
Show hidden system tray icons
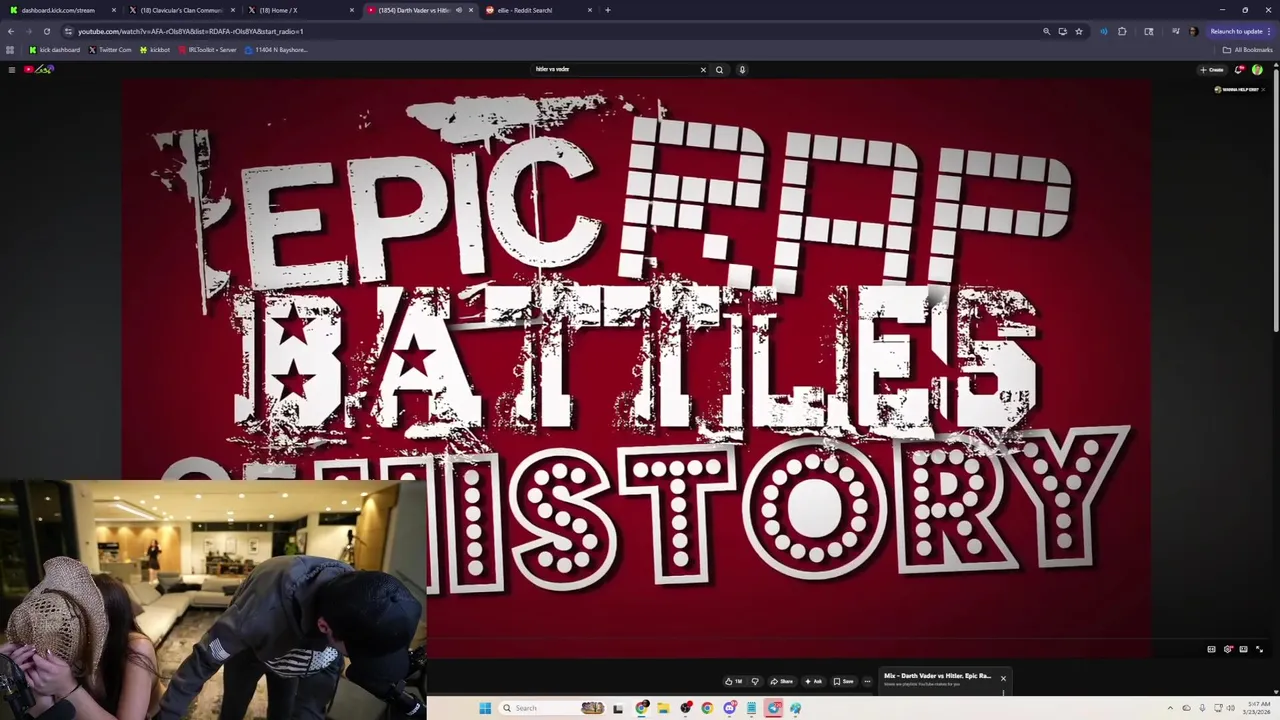pyautogui.click(x=1170, y=708)
